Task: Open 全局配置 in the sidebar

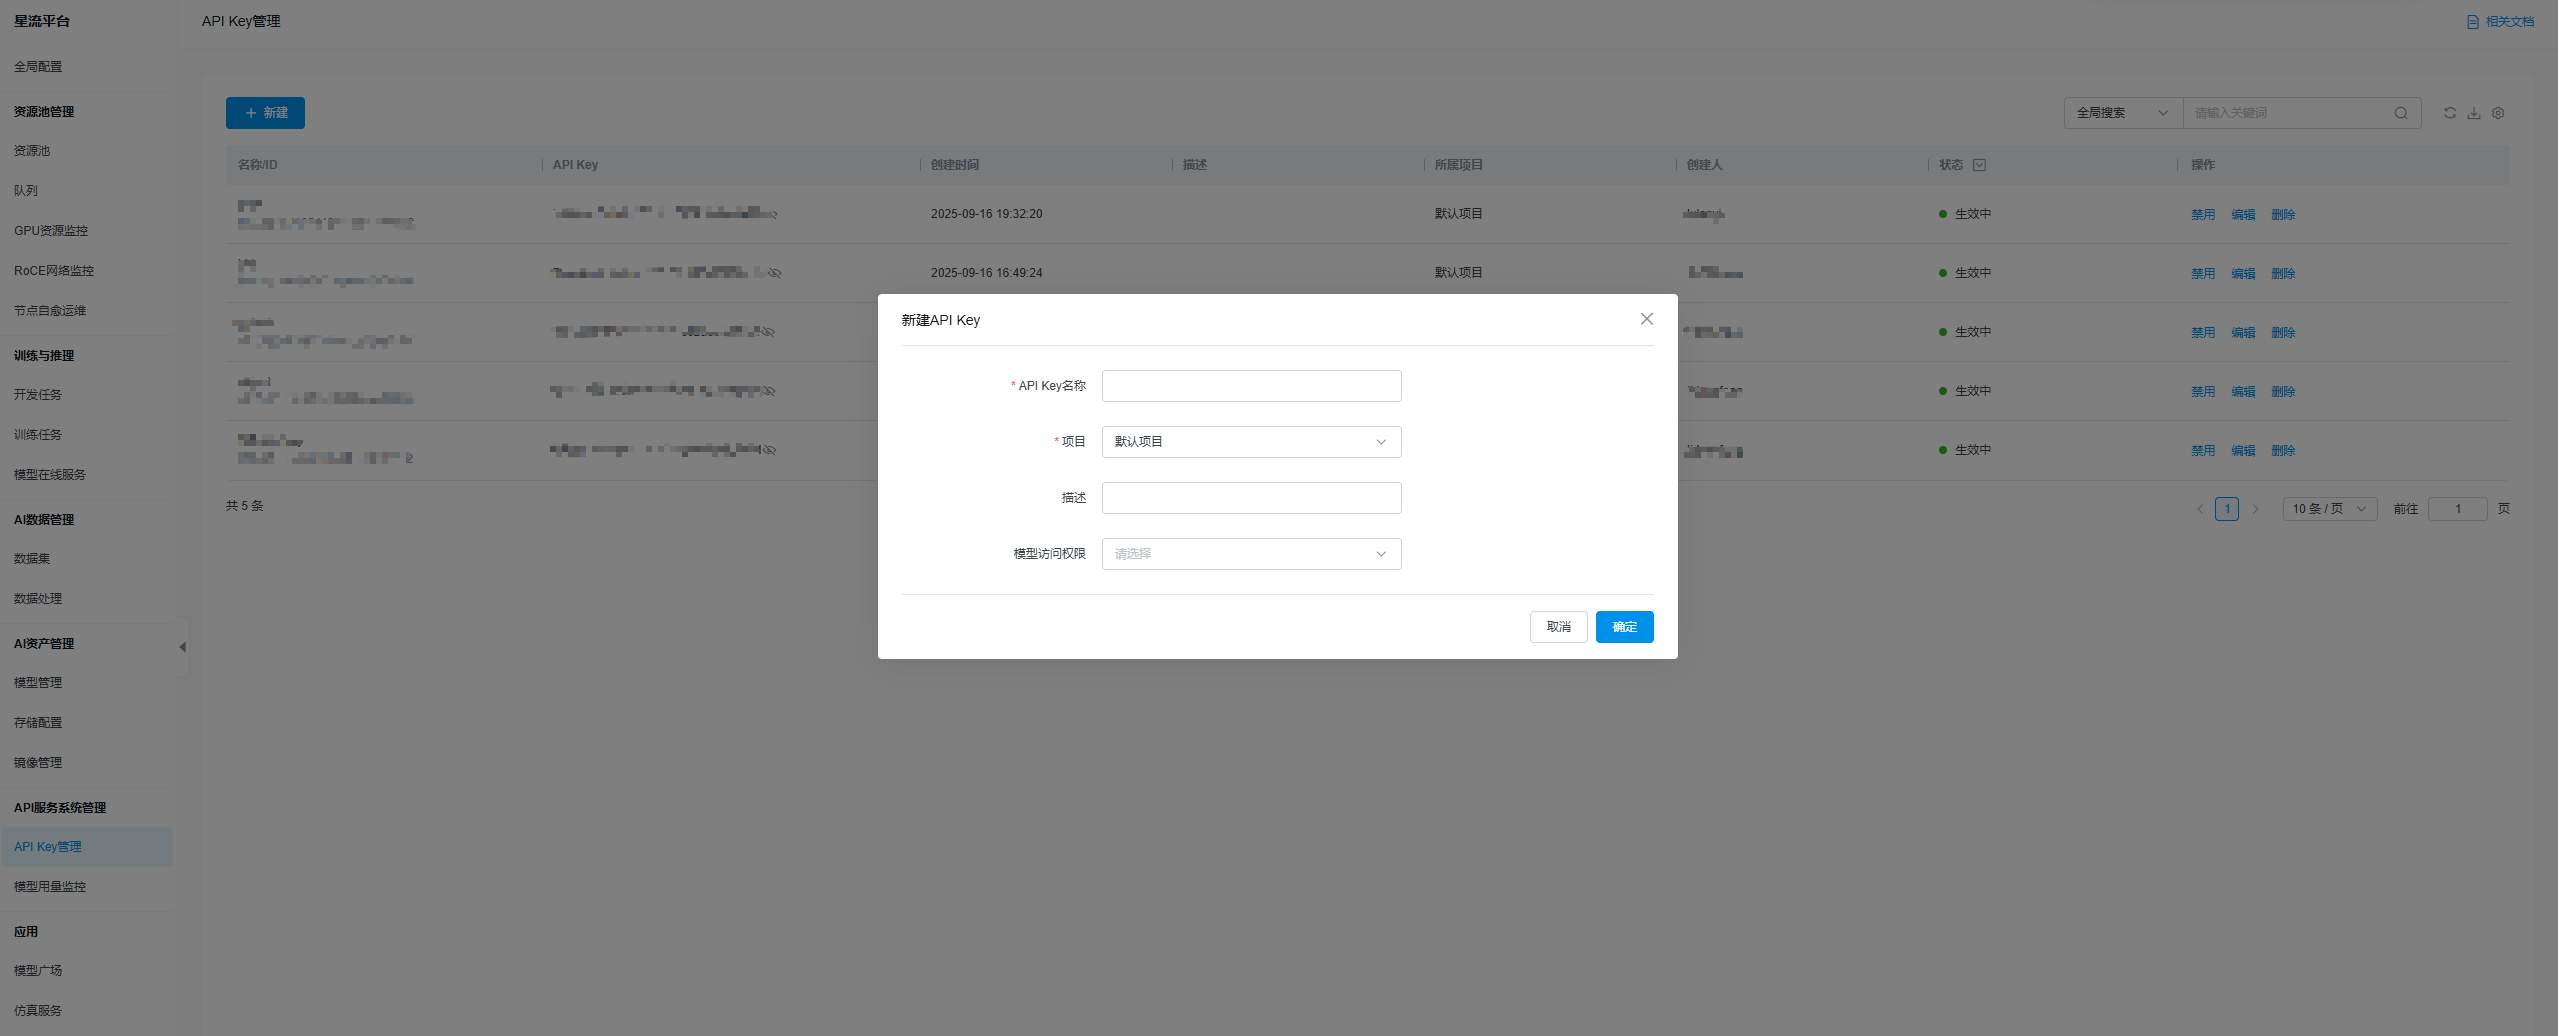Action: click(x=38, y=67)
